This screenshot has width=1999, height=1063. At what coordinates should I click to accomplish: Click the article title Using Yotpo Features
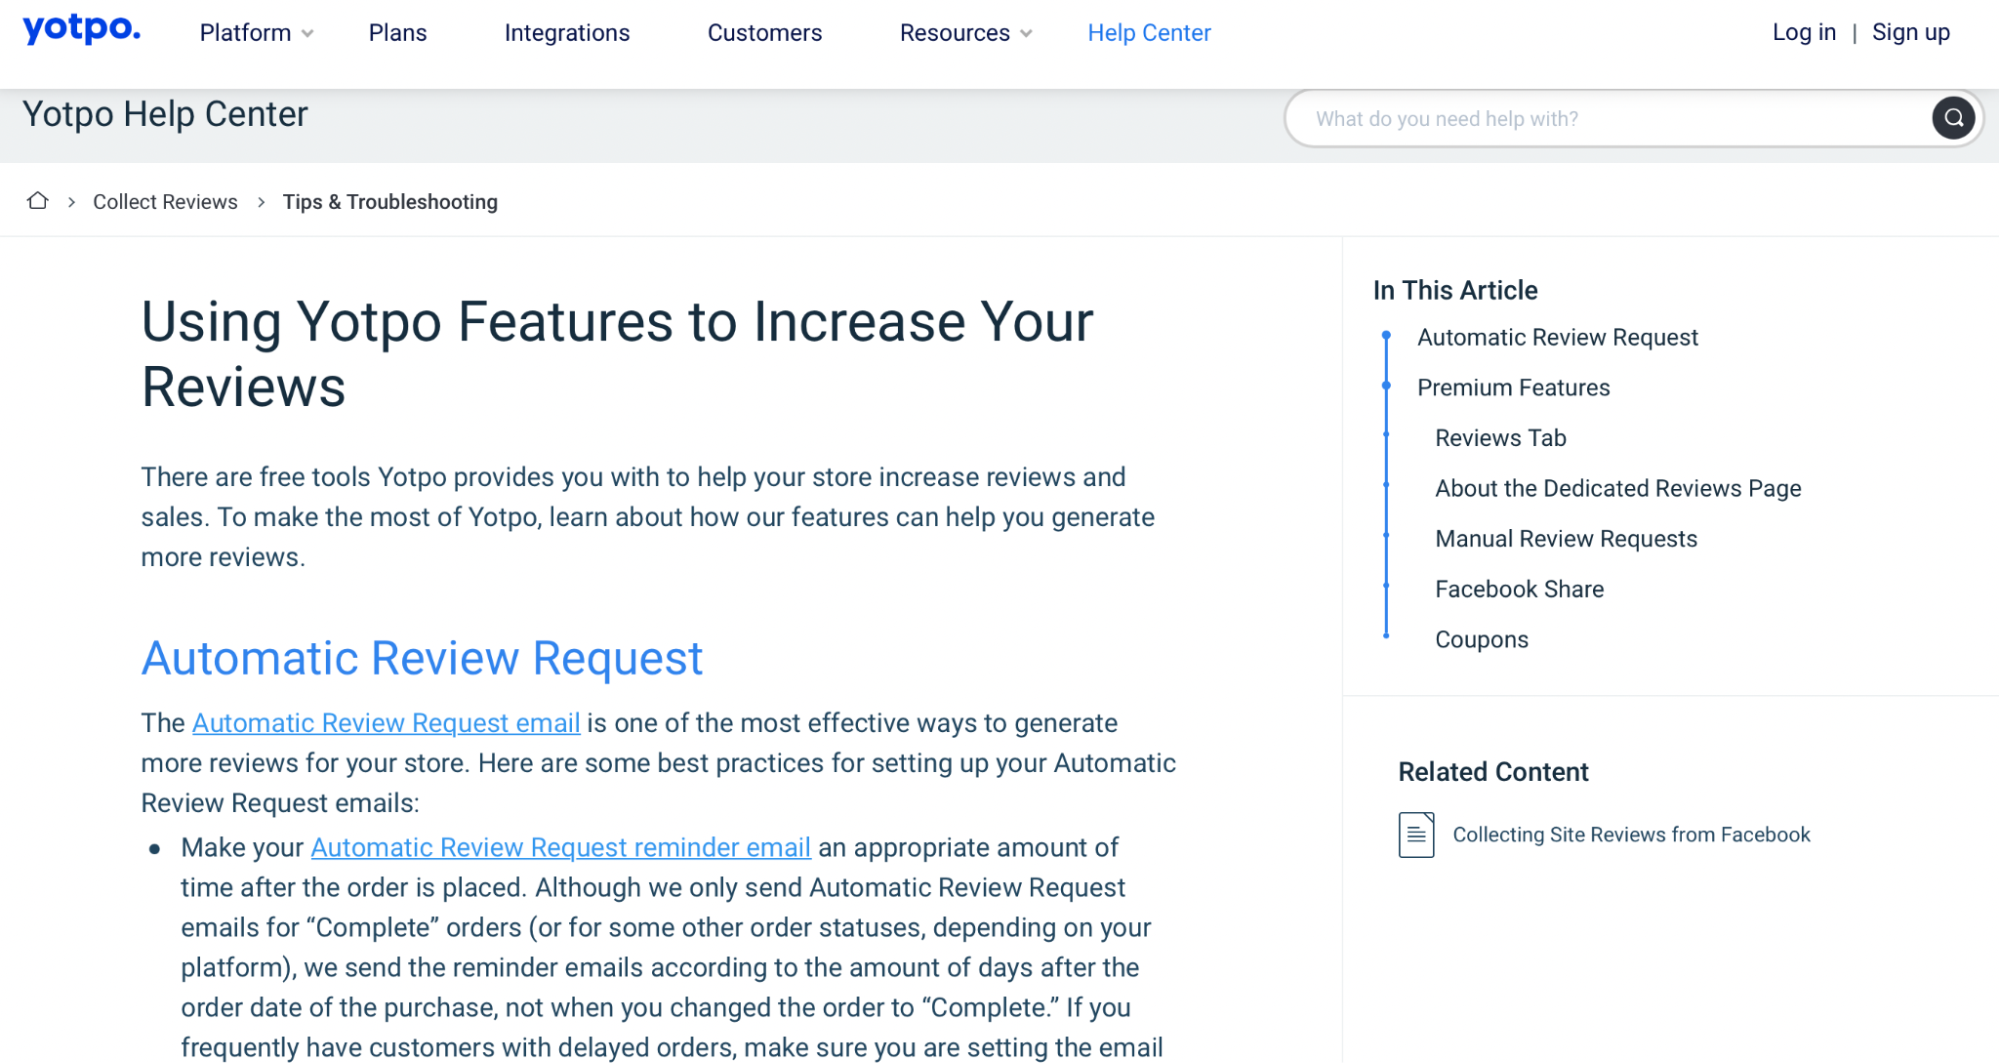click(x=617, y=354)
